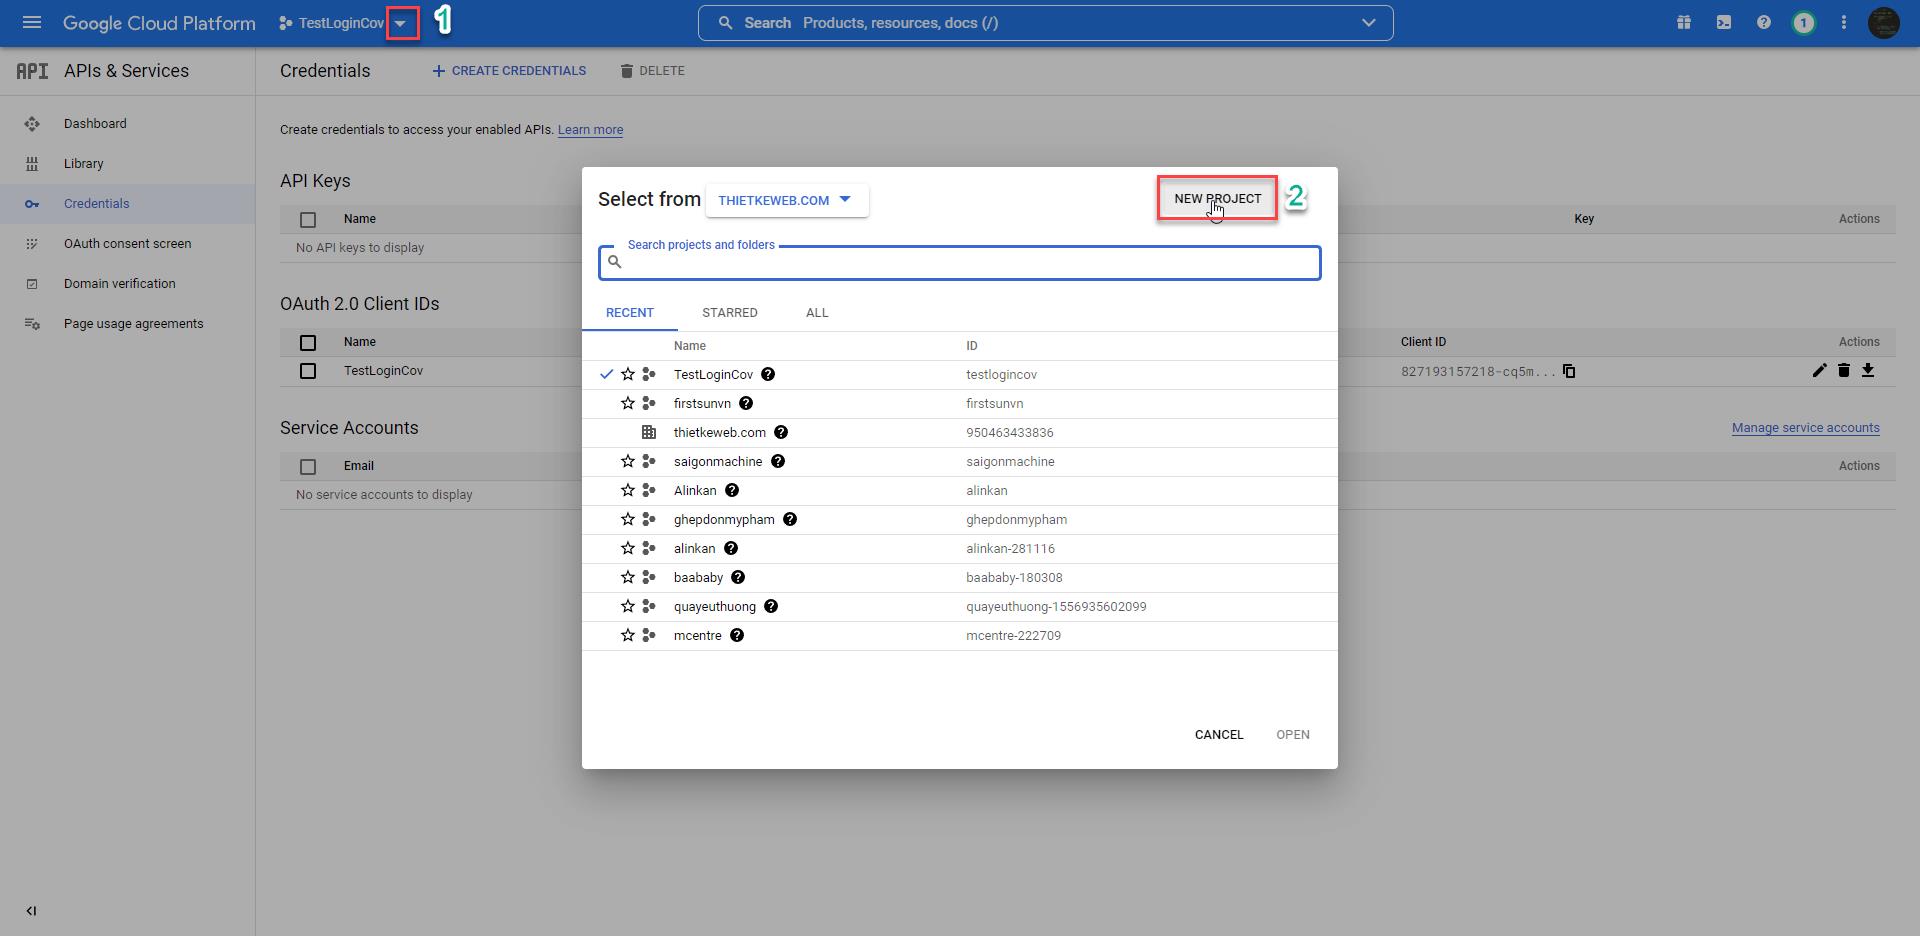Collapse the side navigation panel
The image size is (1920, 936).
pyautogui.click(x=31, y=911)
